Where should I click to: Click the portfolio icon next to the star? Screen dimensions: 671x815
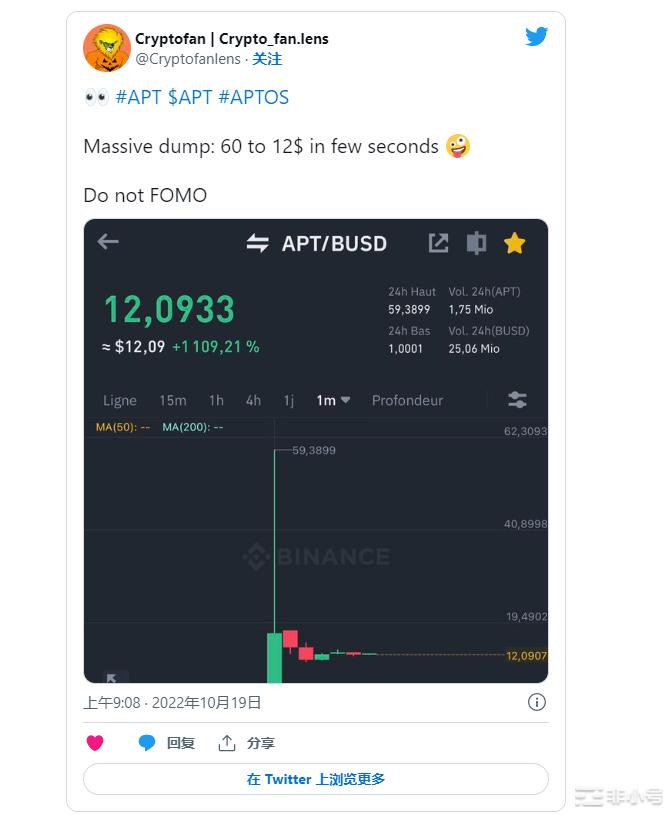tap(475, 242)
